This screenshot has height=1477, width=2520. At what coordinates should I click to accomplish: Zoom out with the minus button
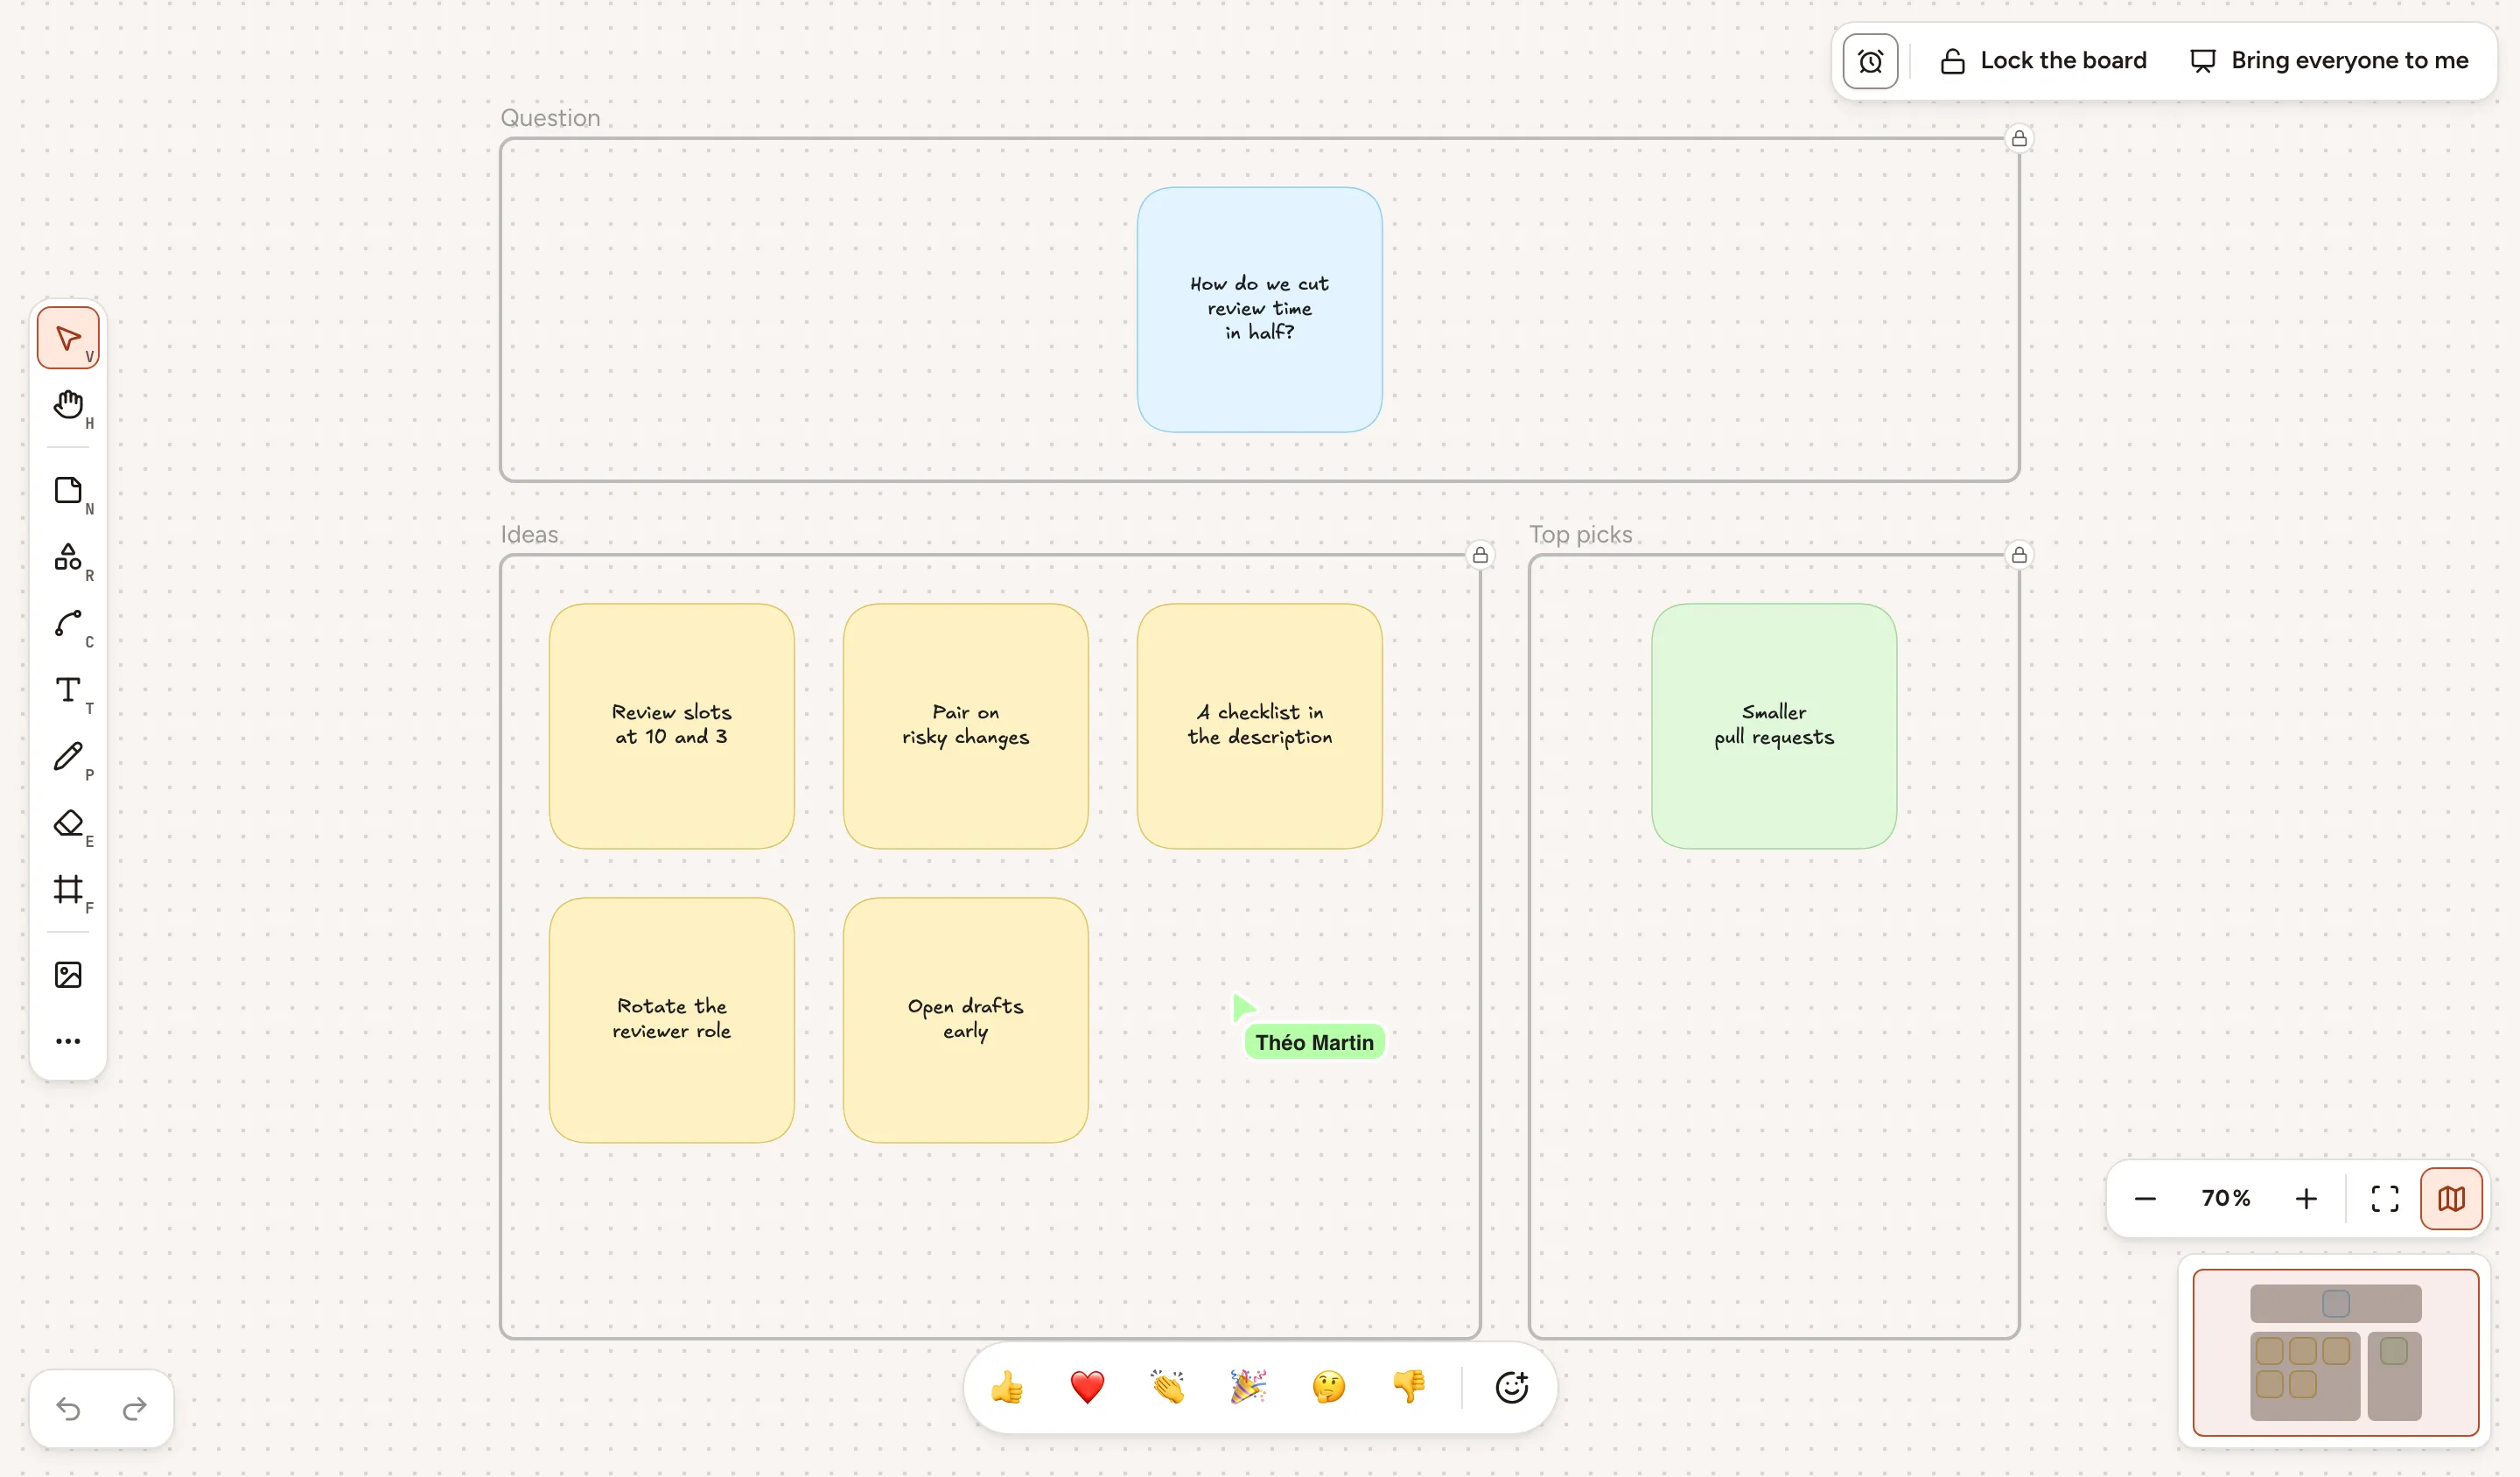pos(2145,1198)
